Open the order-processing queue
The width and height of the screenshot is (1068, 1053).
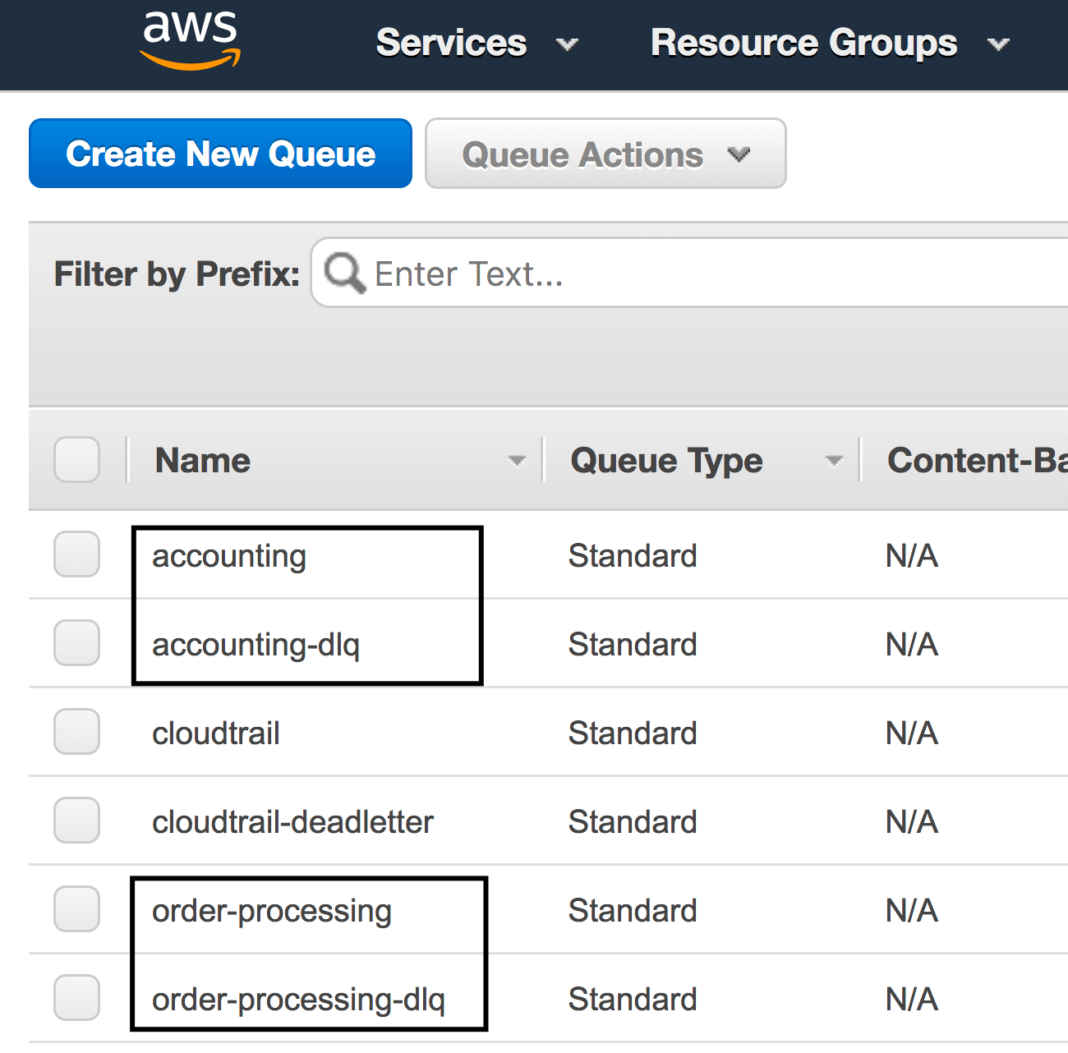click(271, 910)
